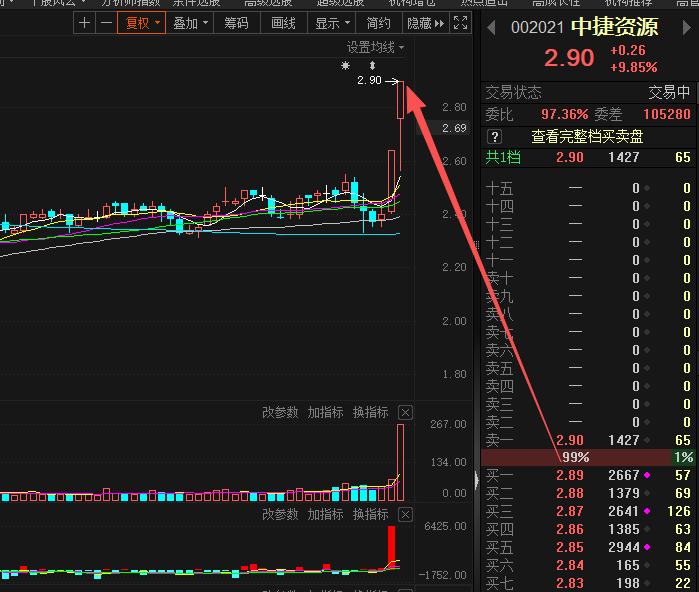
Task: Toggle fullscreen chart icon
Action: [x=460, y=23]
